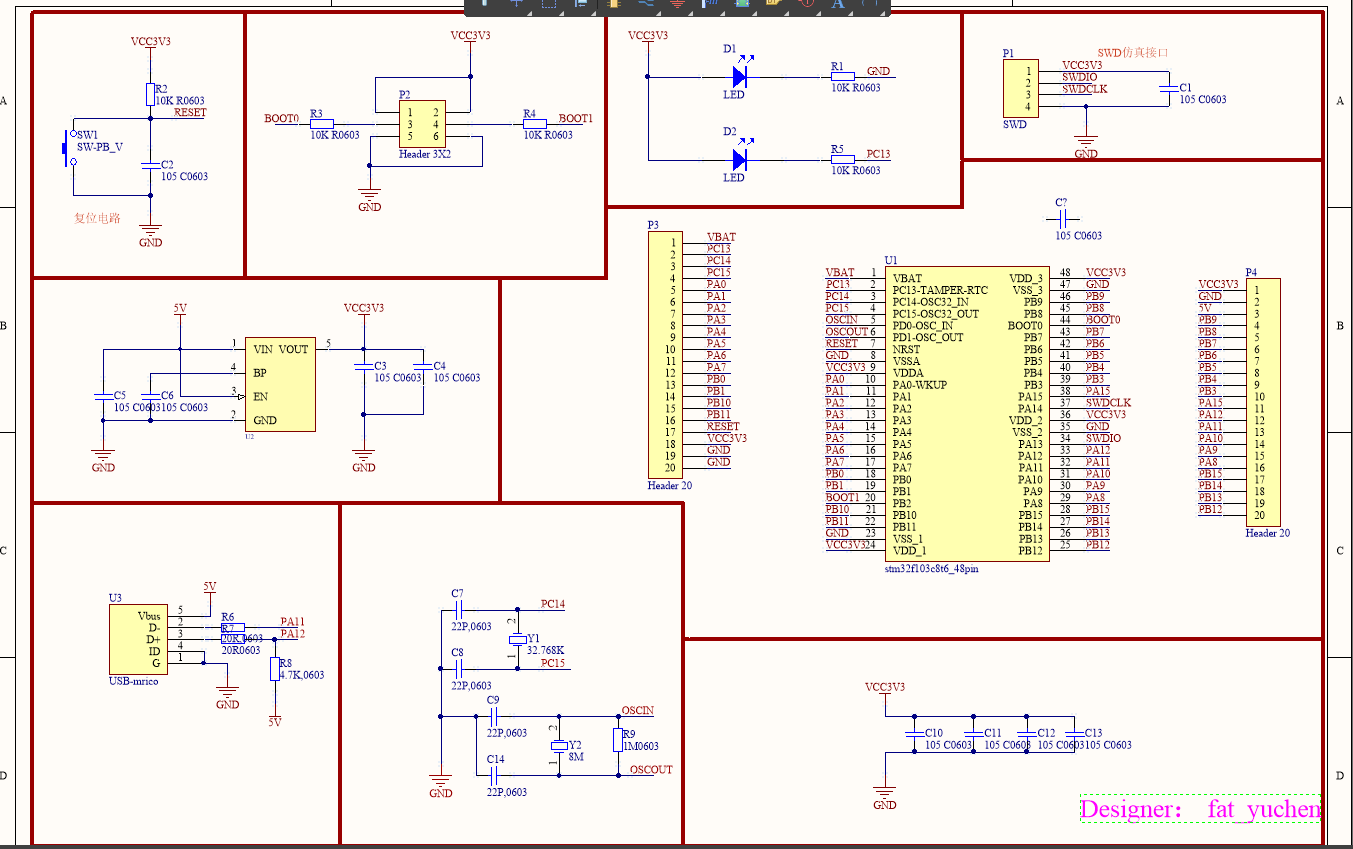Select resistor R5 connected to D2

(843, 159)
